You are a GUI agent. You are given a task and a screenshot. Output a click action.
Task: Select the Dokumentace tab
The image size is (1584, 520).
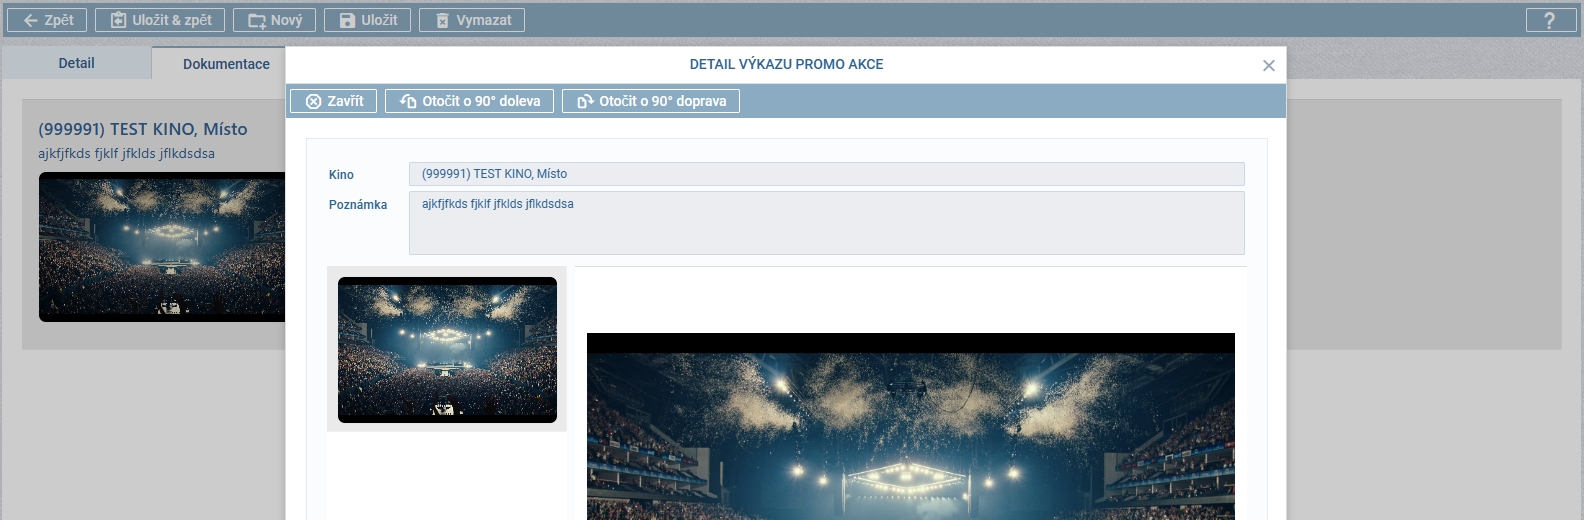(226, 64)
